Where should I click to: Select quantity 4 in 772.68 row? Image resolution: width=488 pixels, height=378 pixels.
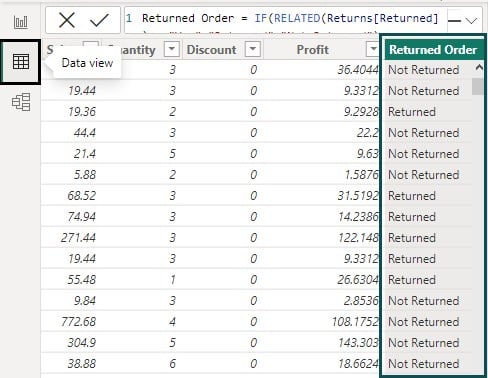click(x=172, y=322)
